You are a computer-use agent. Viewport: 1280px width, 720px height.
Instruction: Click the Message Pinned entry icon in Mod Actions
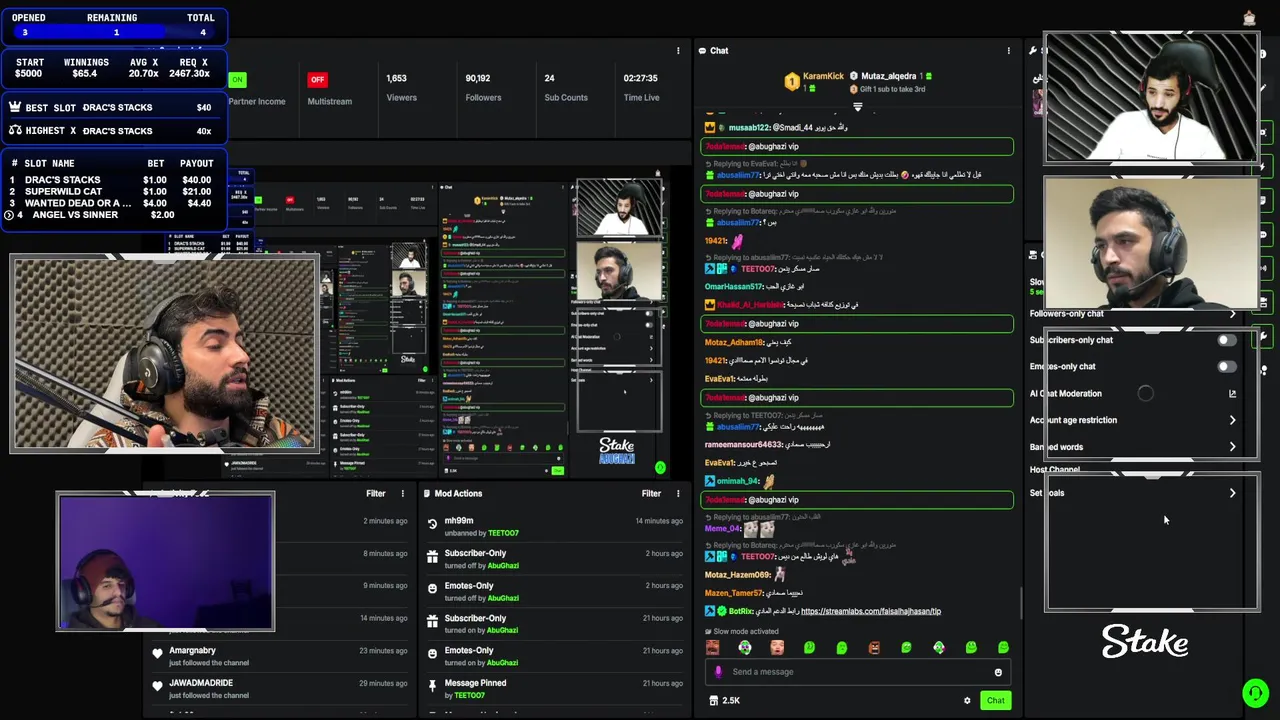click(432, 685)
